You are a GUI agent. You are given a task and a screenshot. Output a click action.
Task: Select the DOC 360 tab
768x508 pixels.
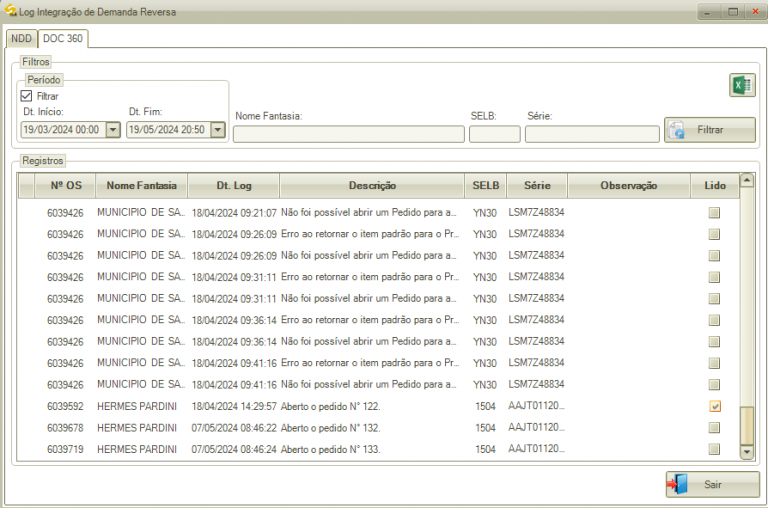coord(63,38)
